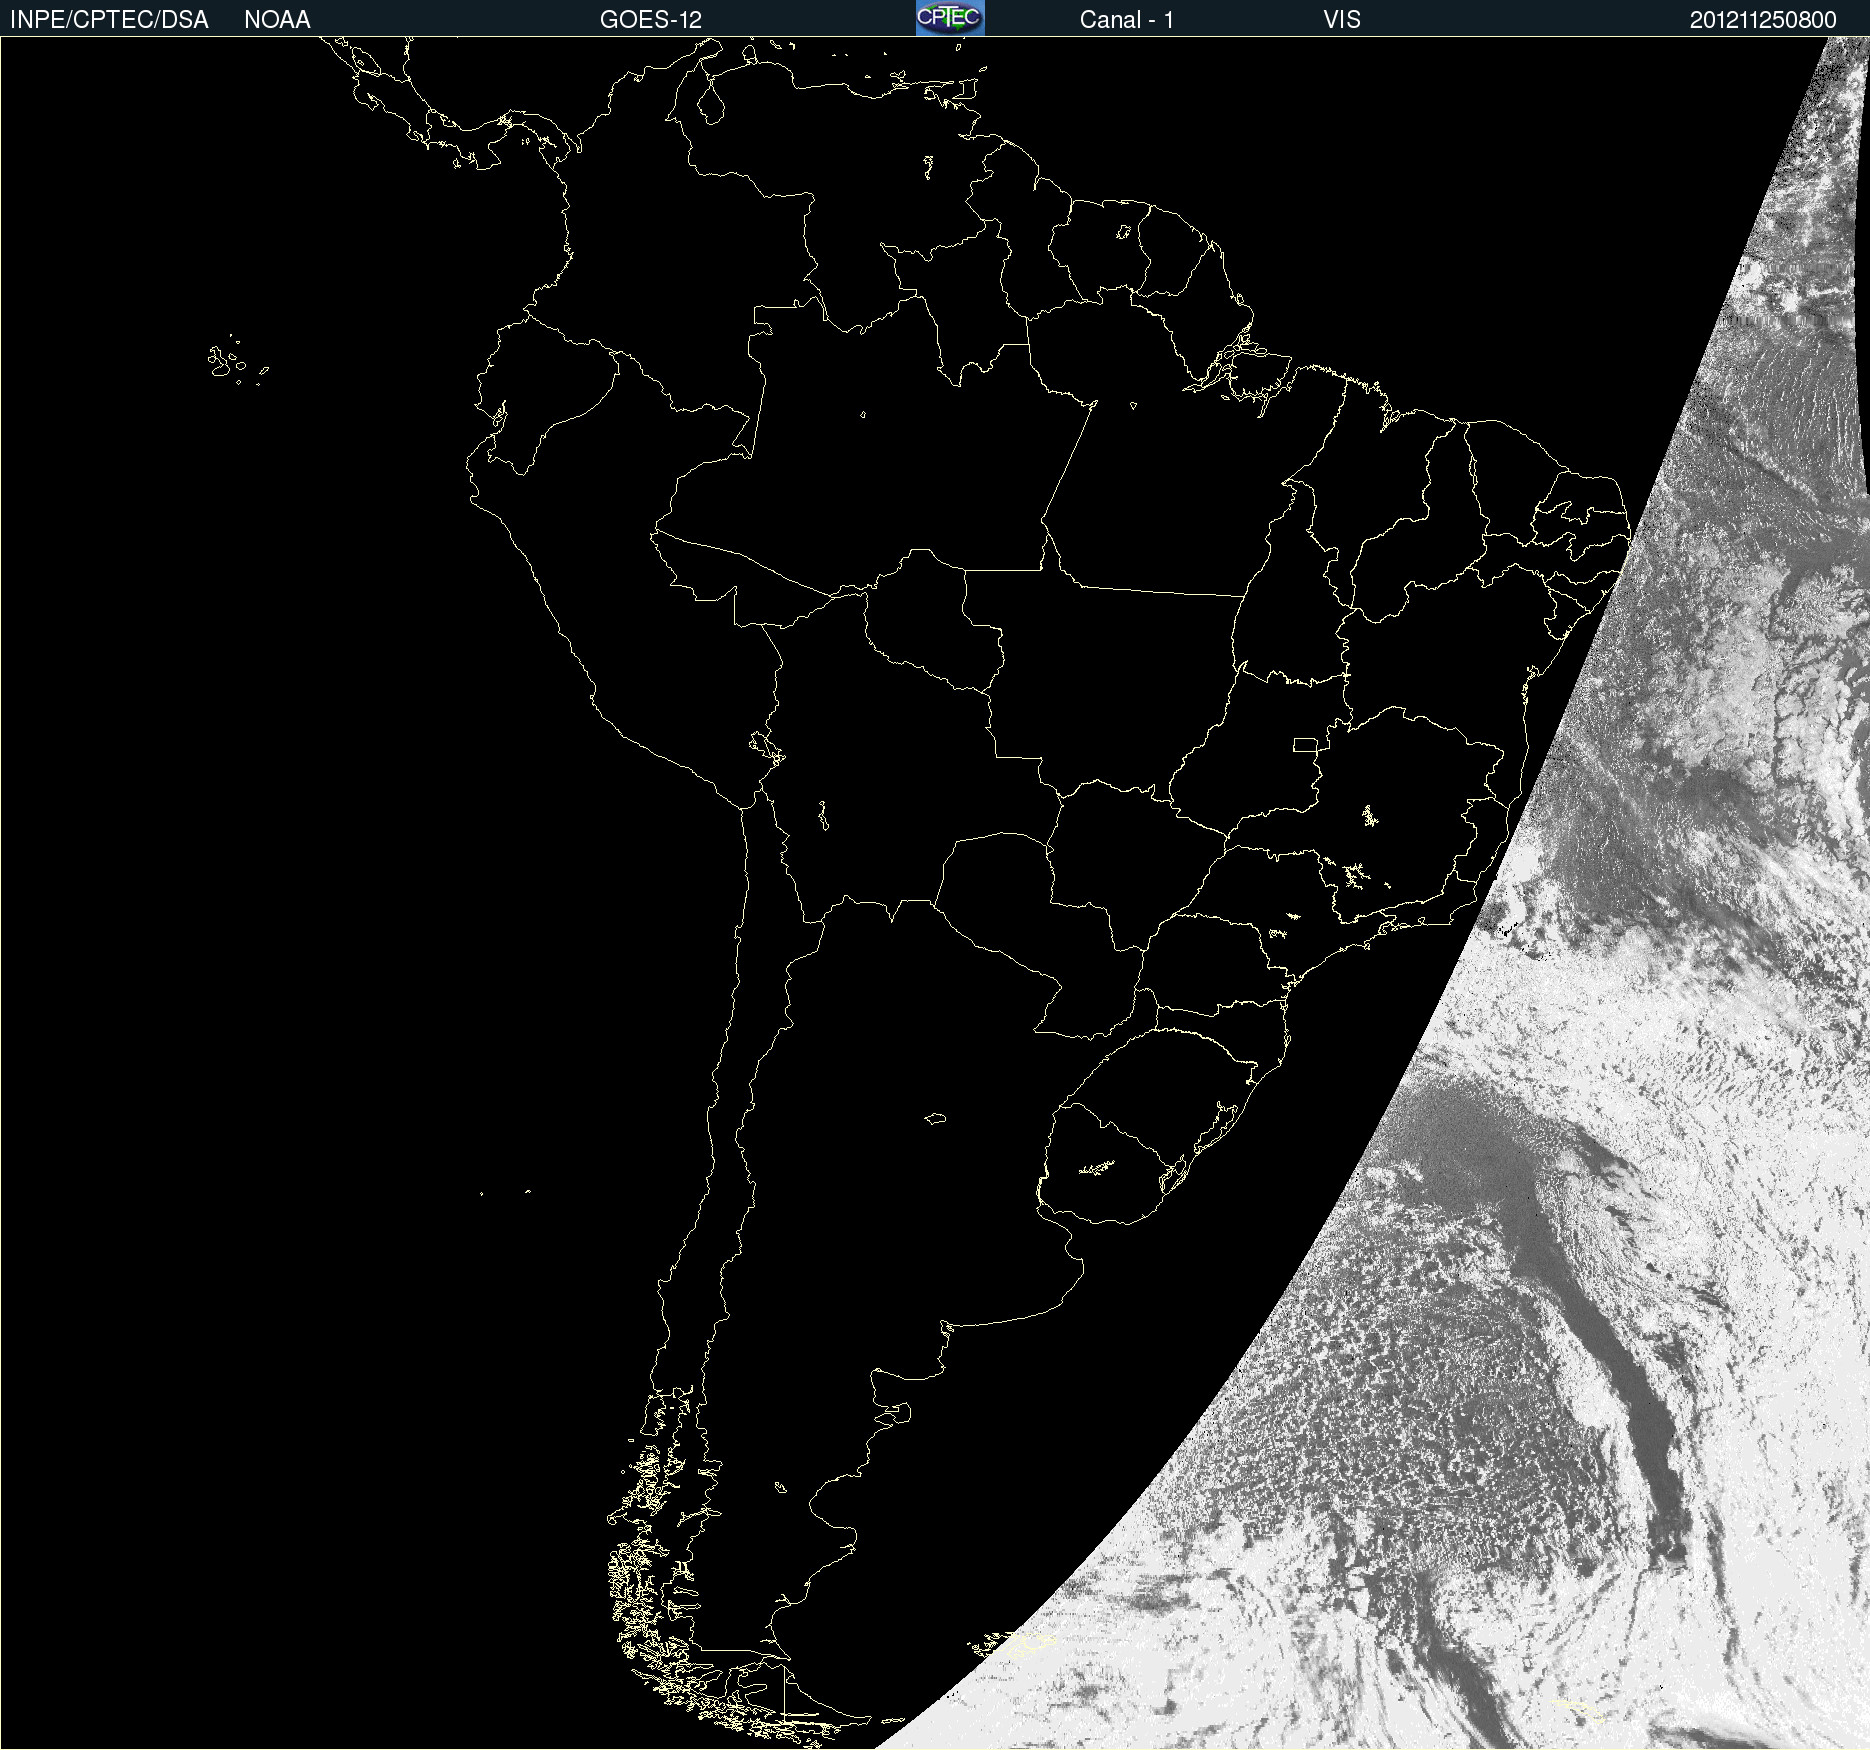Viewport: 1870px width, 1750px height.
Task: Click the VIS channel label
Action: tap(1342, 20)
